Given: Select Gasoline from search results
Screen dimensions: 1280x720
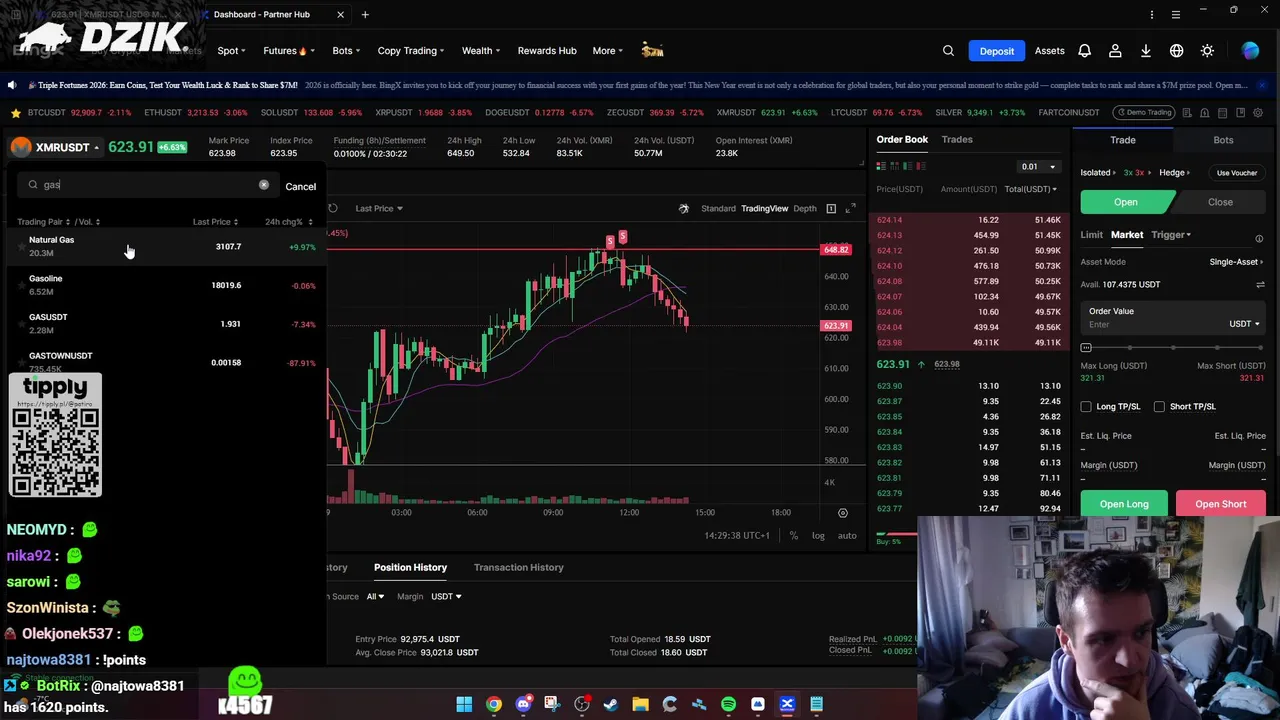Looking at the screenshot, I should tap(165, 285).
